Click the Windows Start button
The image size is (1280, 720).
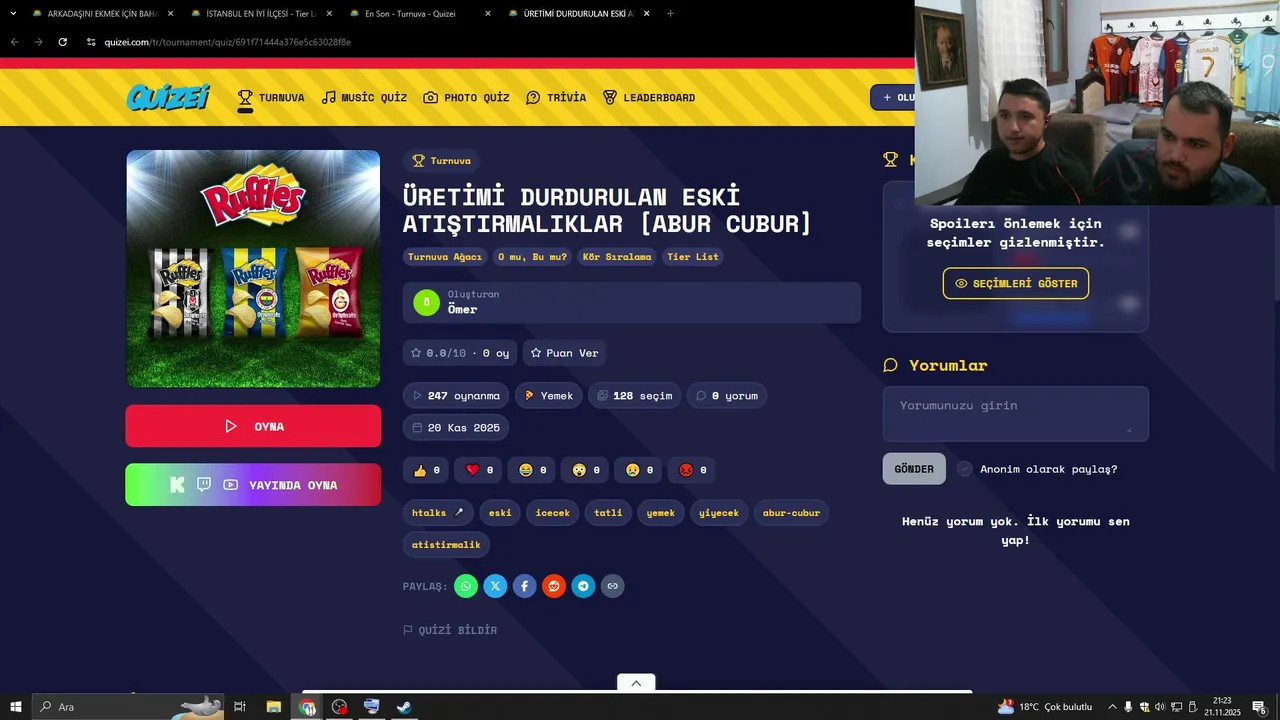click(16, 707)
